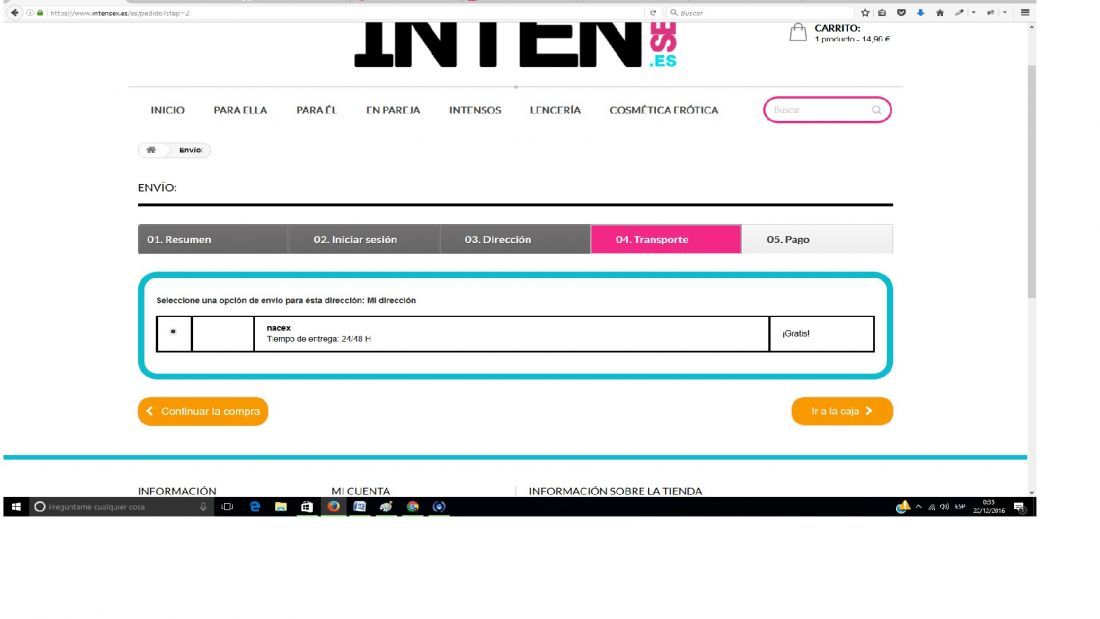Viewport: 1100px width, 619px height.
Task: Open the shopping cart bag icon
Action: click(798, 32)
